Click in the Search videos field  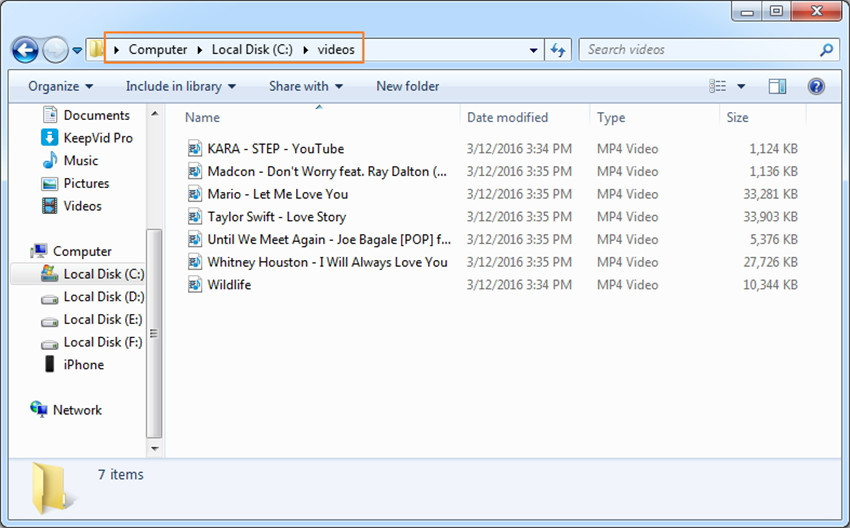pos(700,49)
